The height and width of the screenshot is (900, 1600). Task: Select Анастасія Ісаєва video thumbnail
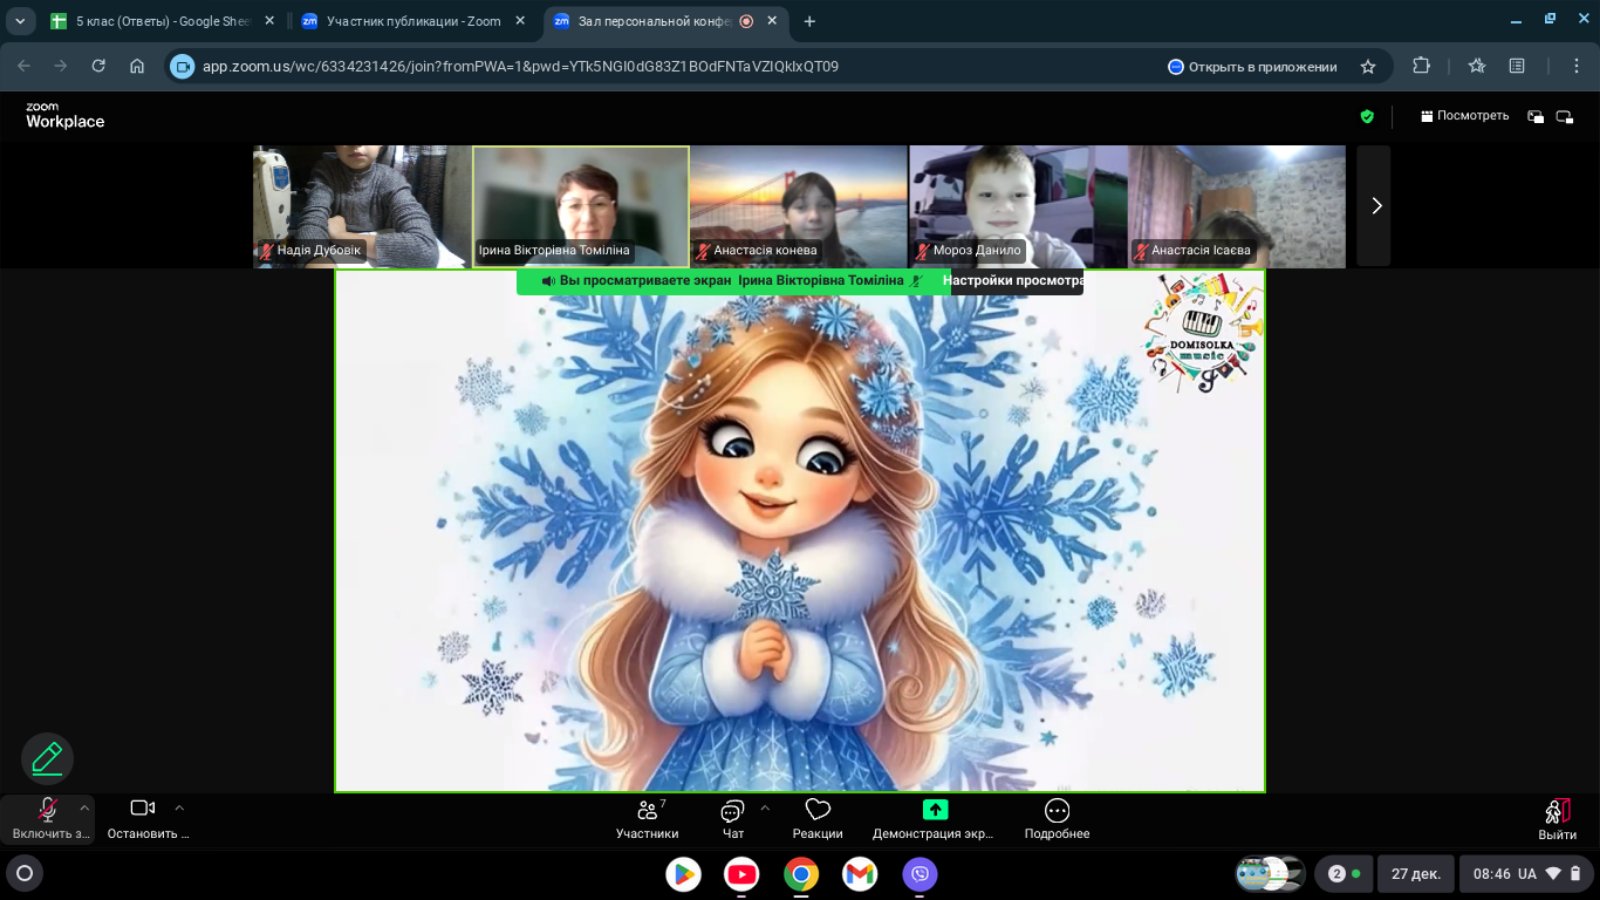point(1237,206)
